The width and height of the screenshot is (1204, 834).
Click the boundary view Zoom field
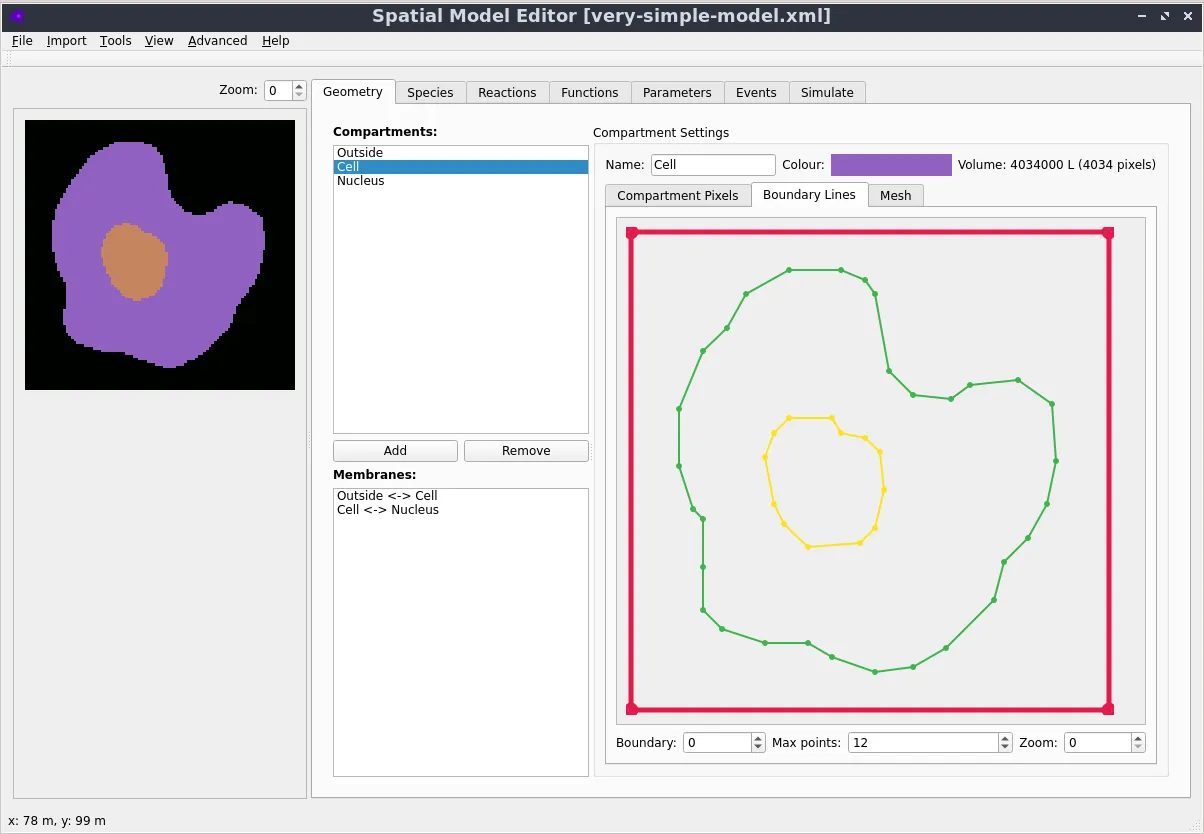pos(1097,743)
